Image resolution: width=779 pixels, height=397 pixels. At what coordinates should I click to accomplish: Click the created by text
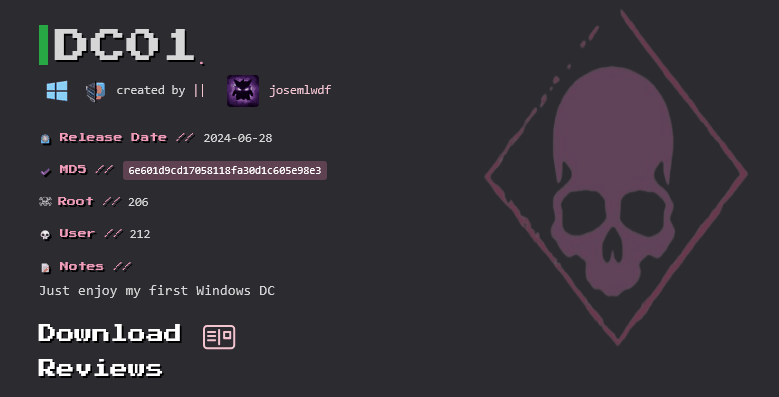pyautogui.click(x=151, y=90)
